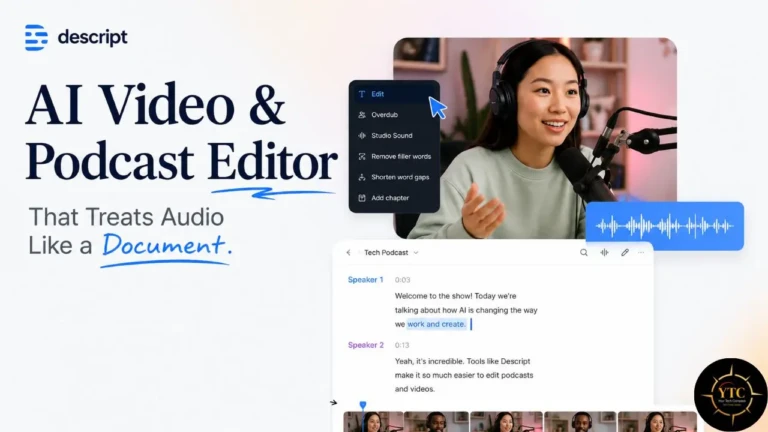Screen dimensions: 768x432
Task: Click the Edit text cursor icon
Action: (361, 94)
